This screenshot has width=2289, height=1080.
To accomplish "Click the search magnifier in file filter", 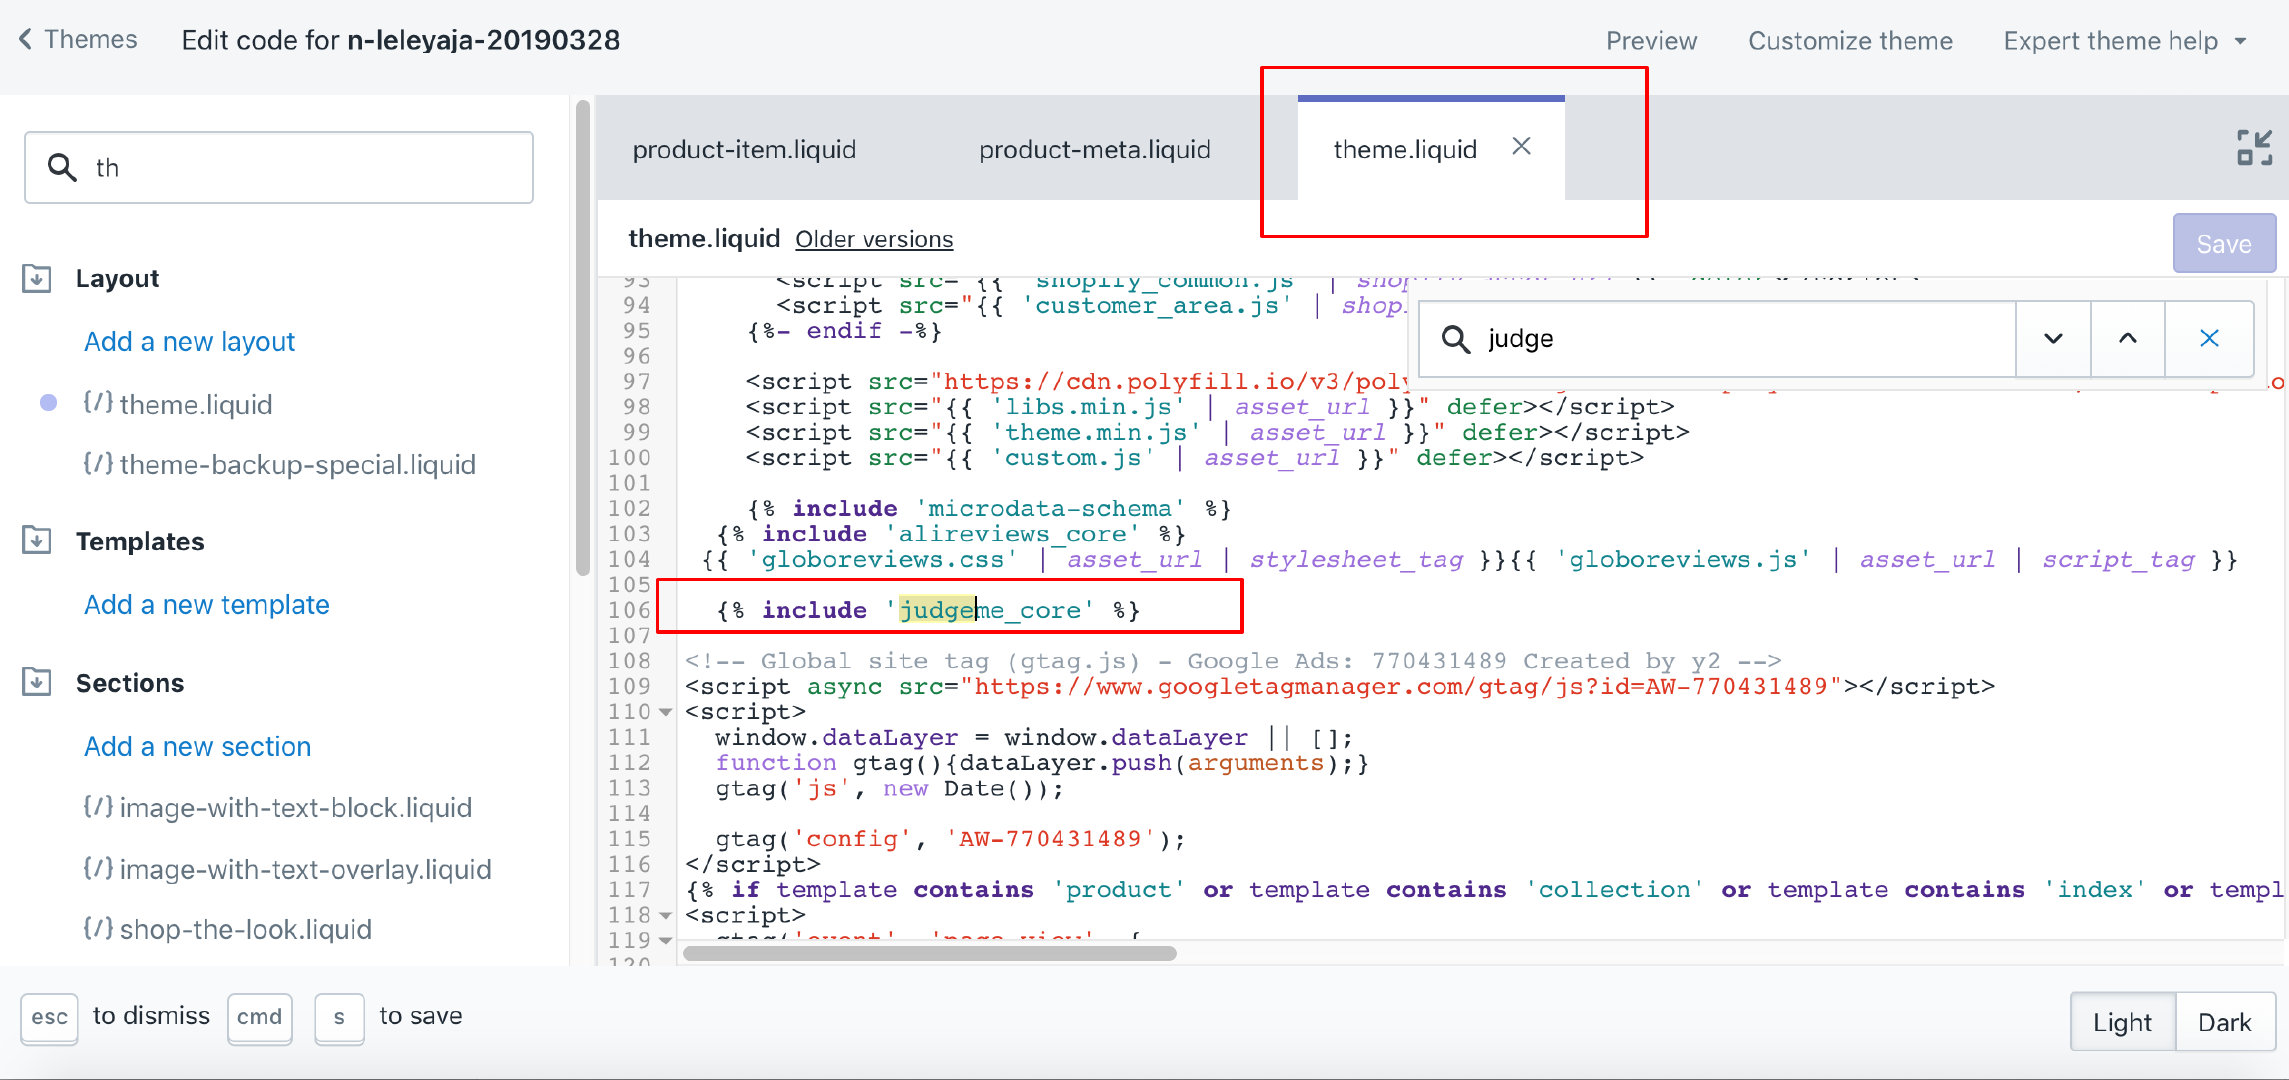I will tap(62, 167).
